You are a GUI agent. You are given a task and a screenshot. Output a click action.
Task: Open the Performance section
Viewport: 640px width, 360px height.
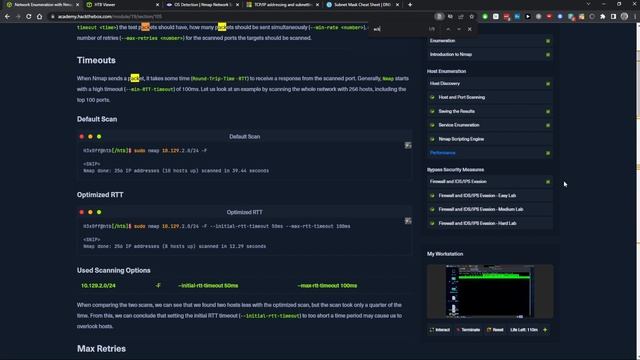point(490,153)
